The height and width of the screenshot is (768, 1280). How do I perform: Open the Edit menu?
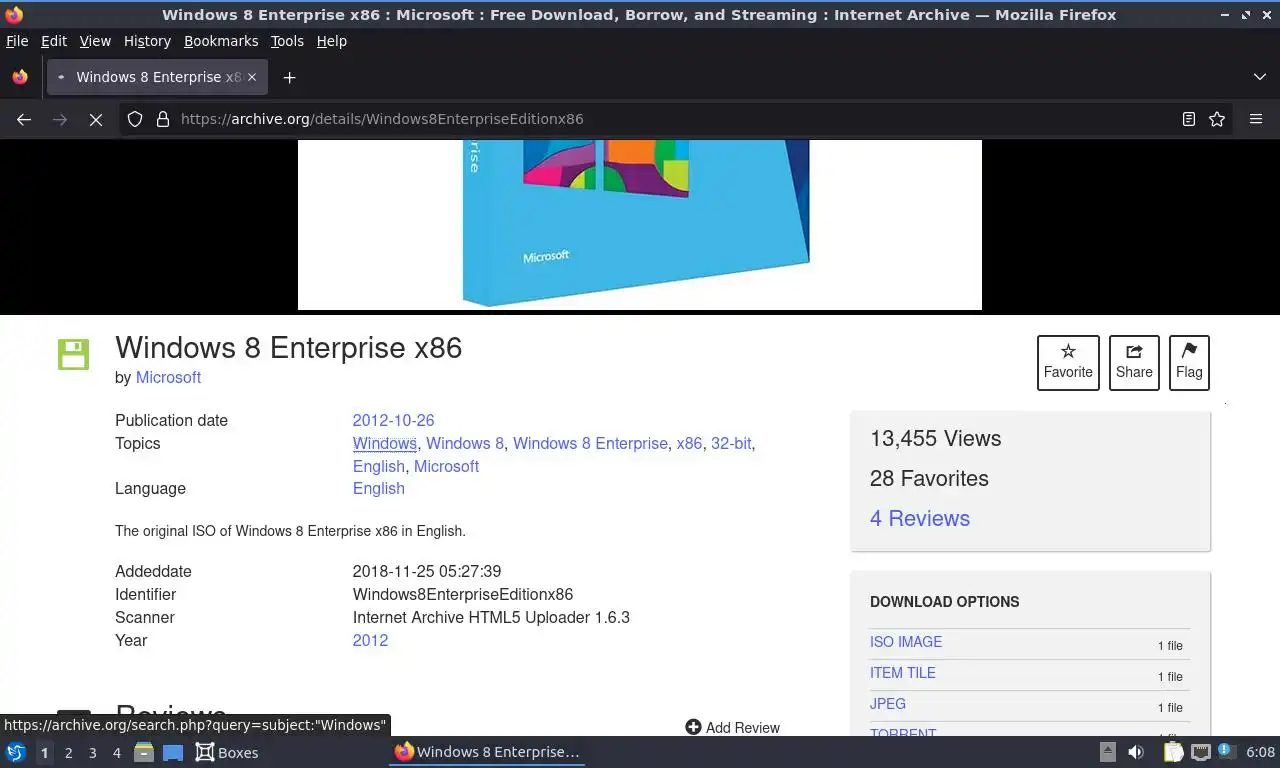(x=54, y=41)
